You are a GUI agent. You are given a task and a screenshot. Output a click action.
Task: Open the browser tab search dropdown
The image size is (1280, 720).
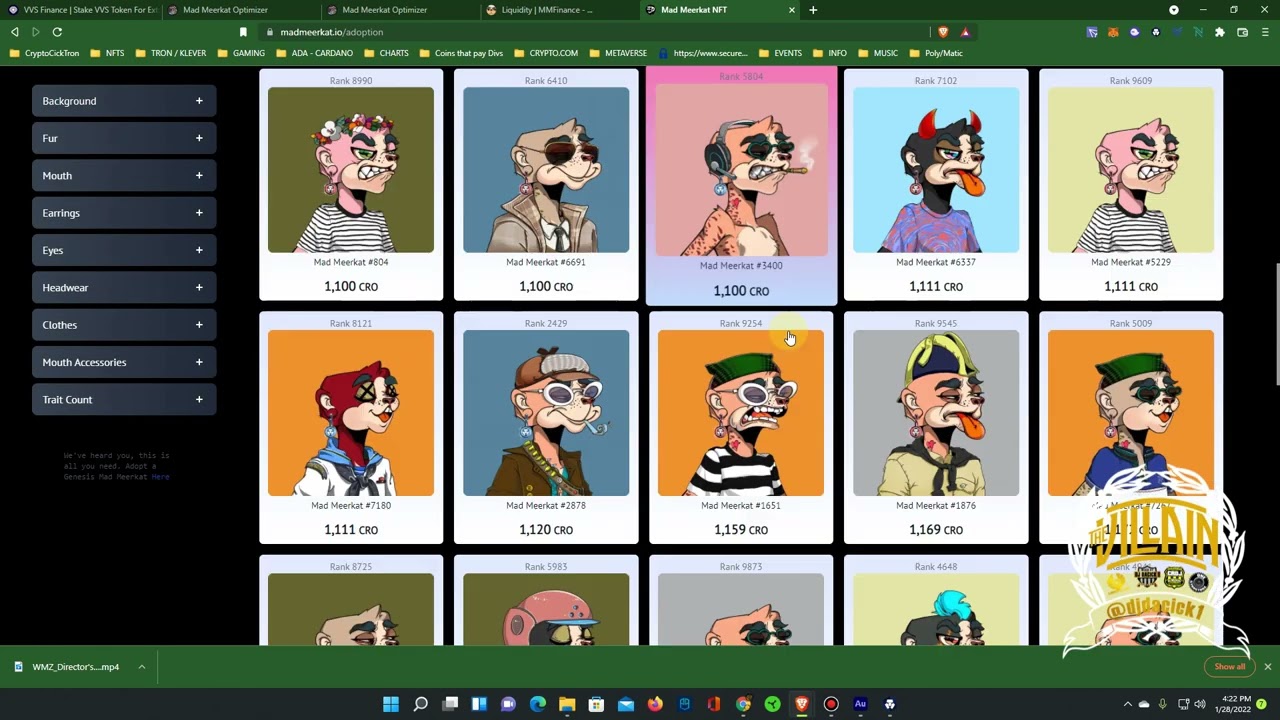(1174, 10)
